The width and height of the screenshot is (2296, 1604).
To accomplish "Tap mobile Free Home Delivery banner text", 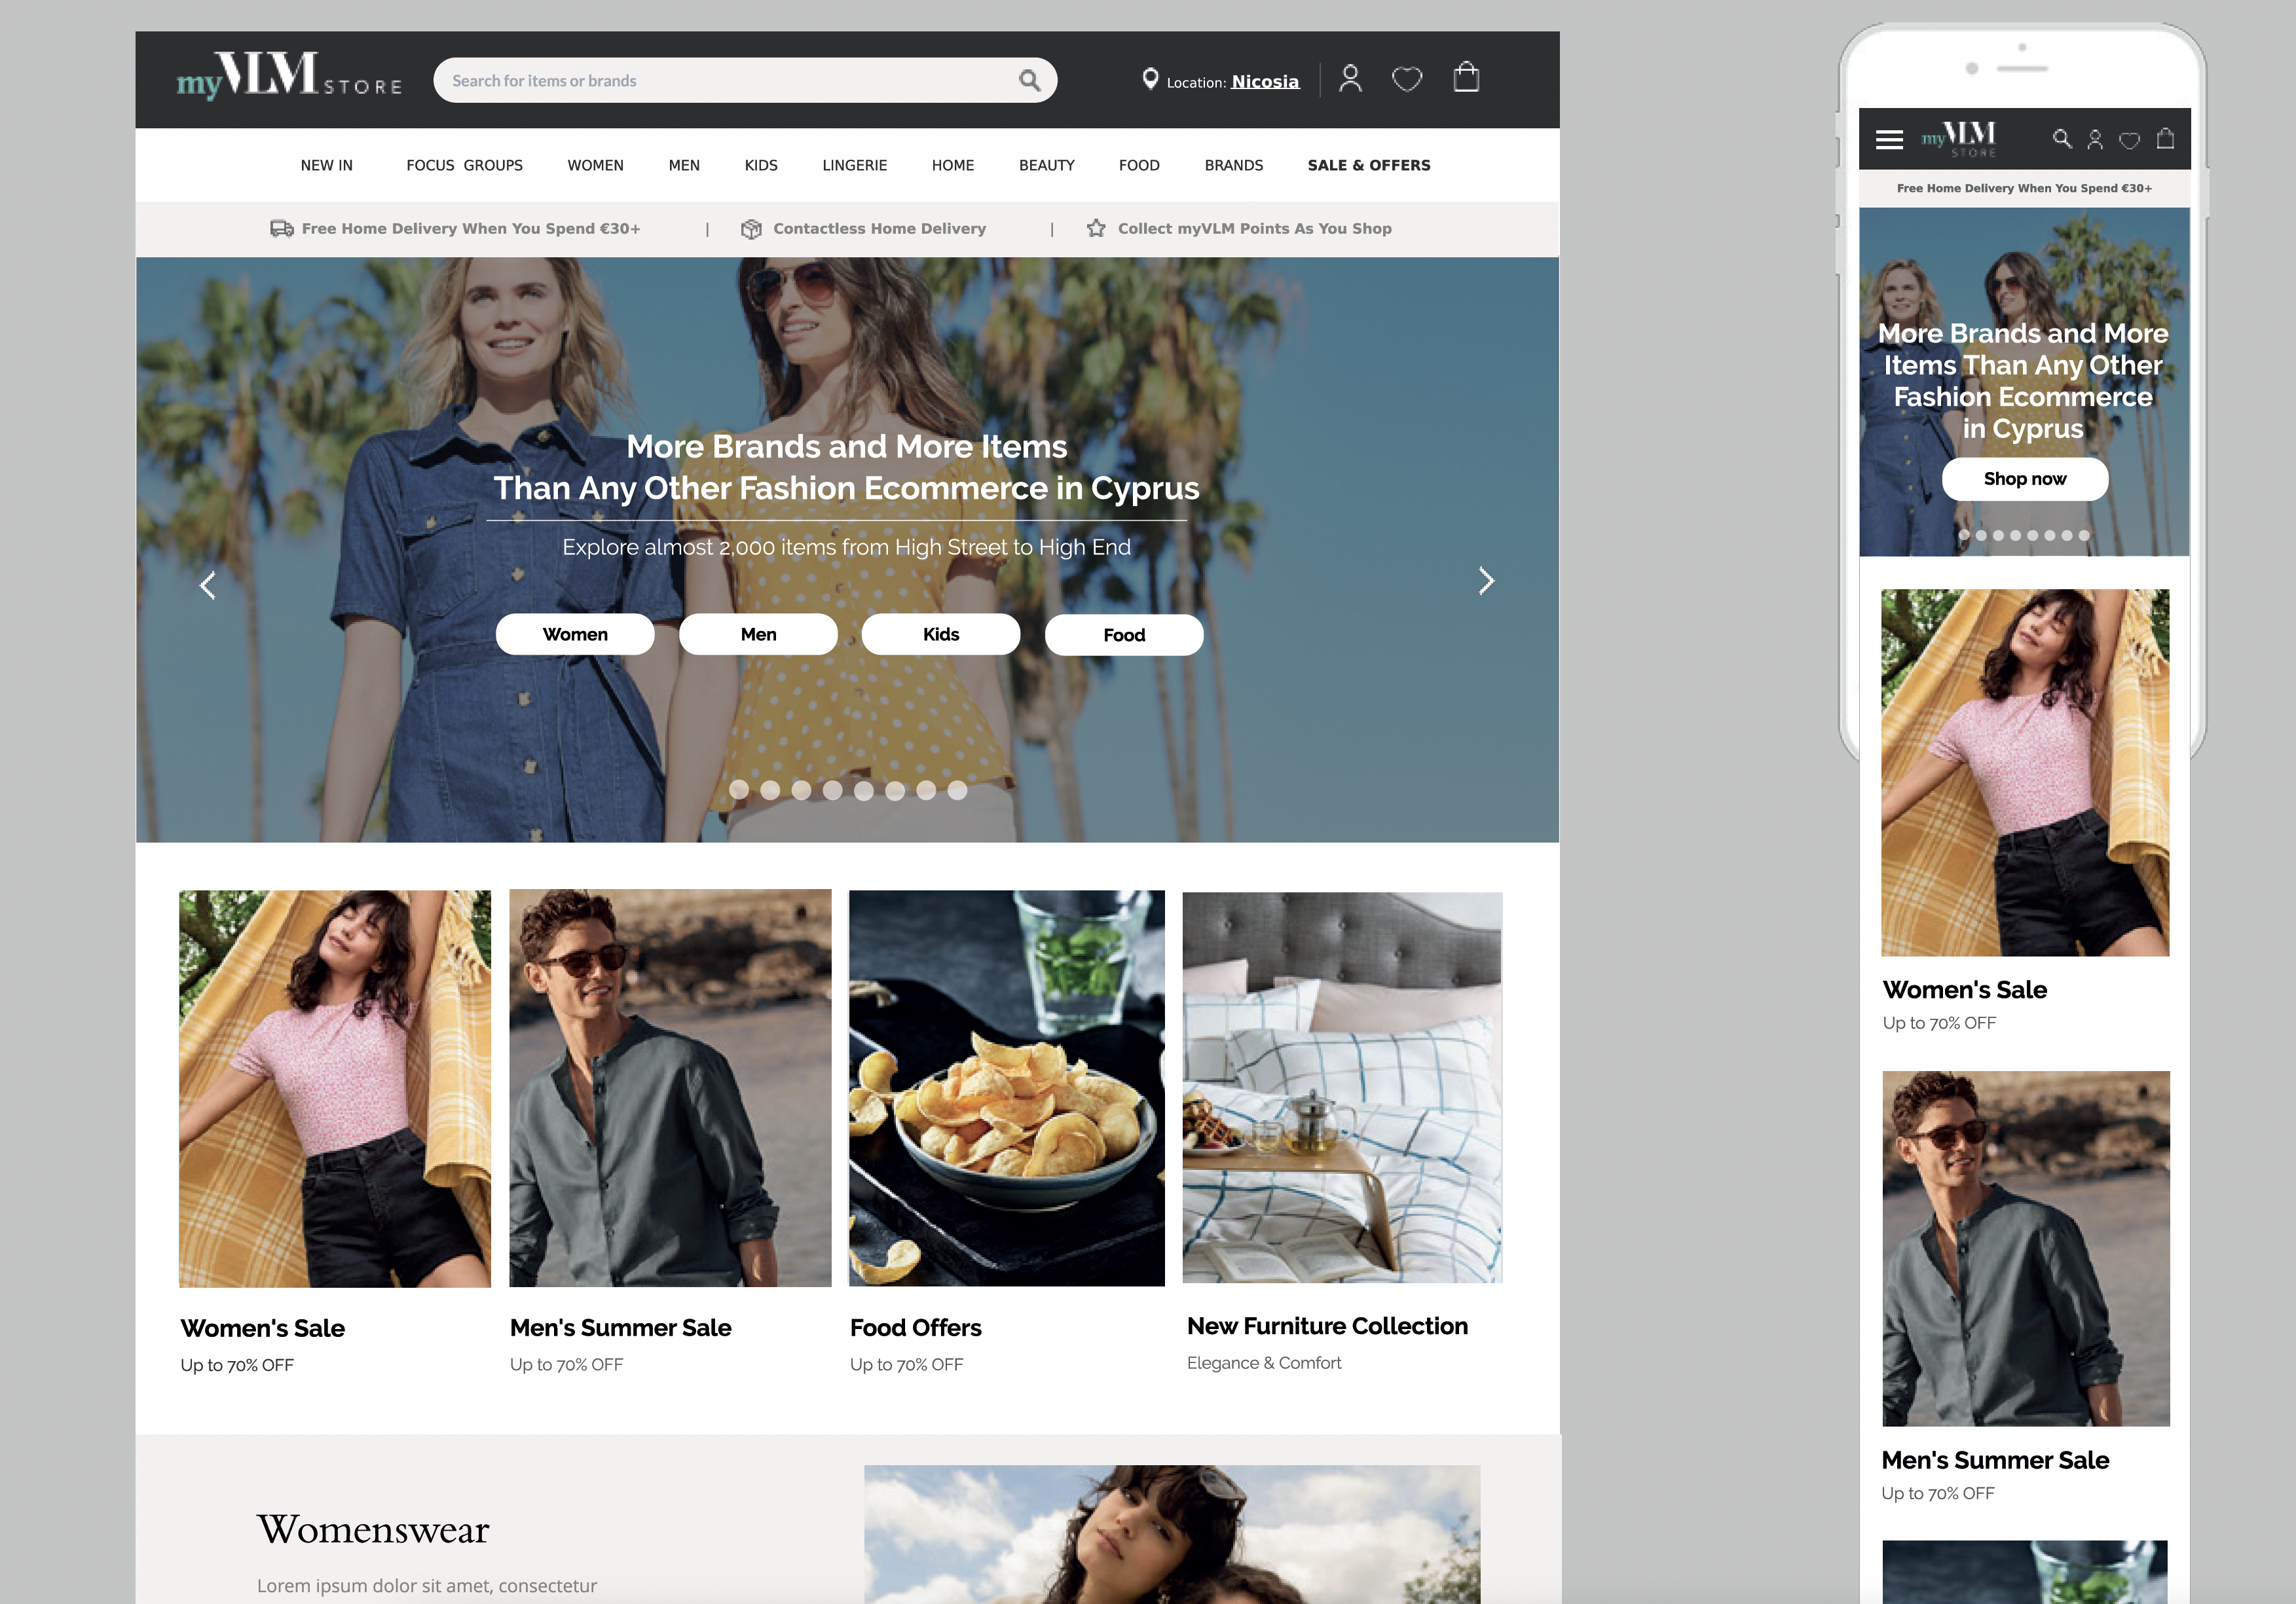I will 2024,188.
